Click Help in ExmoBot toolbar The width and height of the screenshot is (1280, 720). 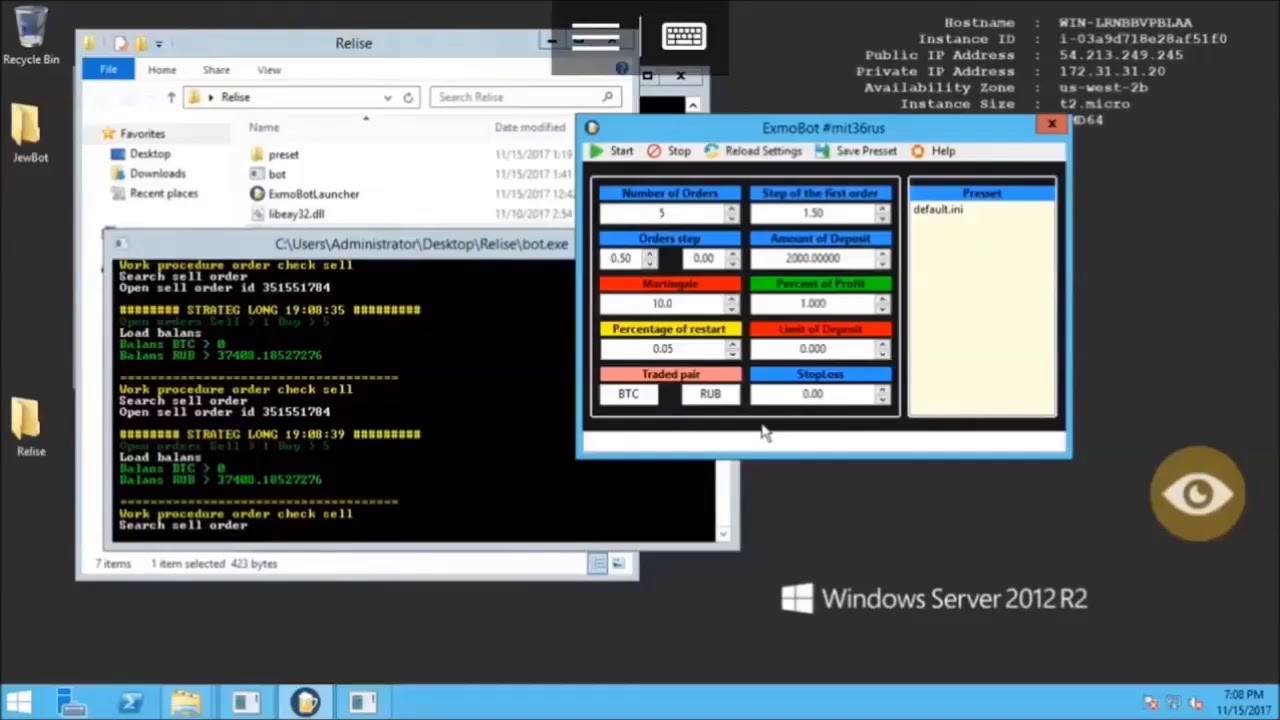point(943,151)
